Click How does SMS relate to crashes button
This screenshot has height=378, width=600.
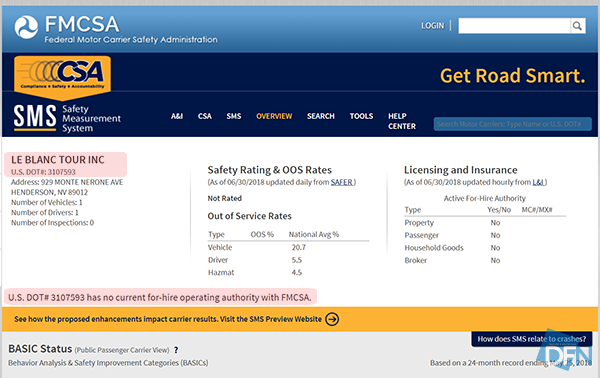tap(532, 339)
